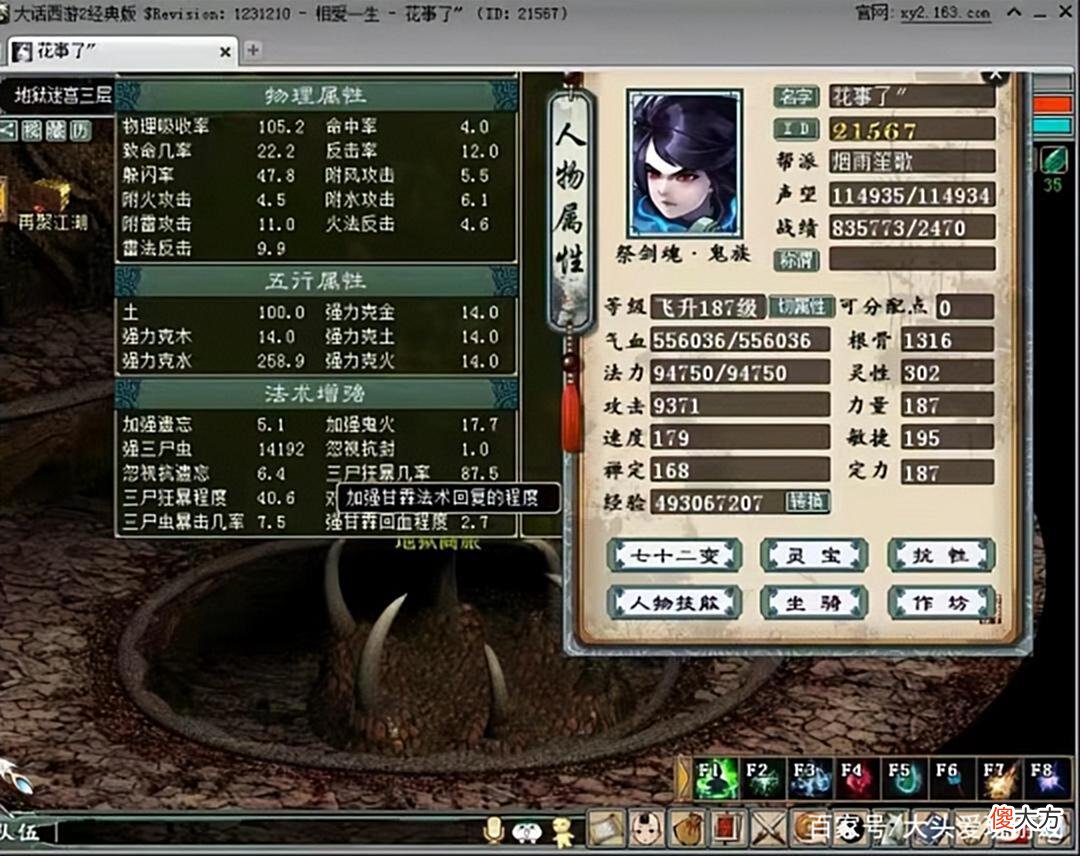Activate the F2 skill shortcut icon
The image size is (1080, 856).
click(x=762, y=779)
